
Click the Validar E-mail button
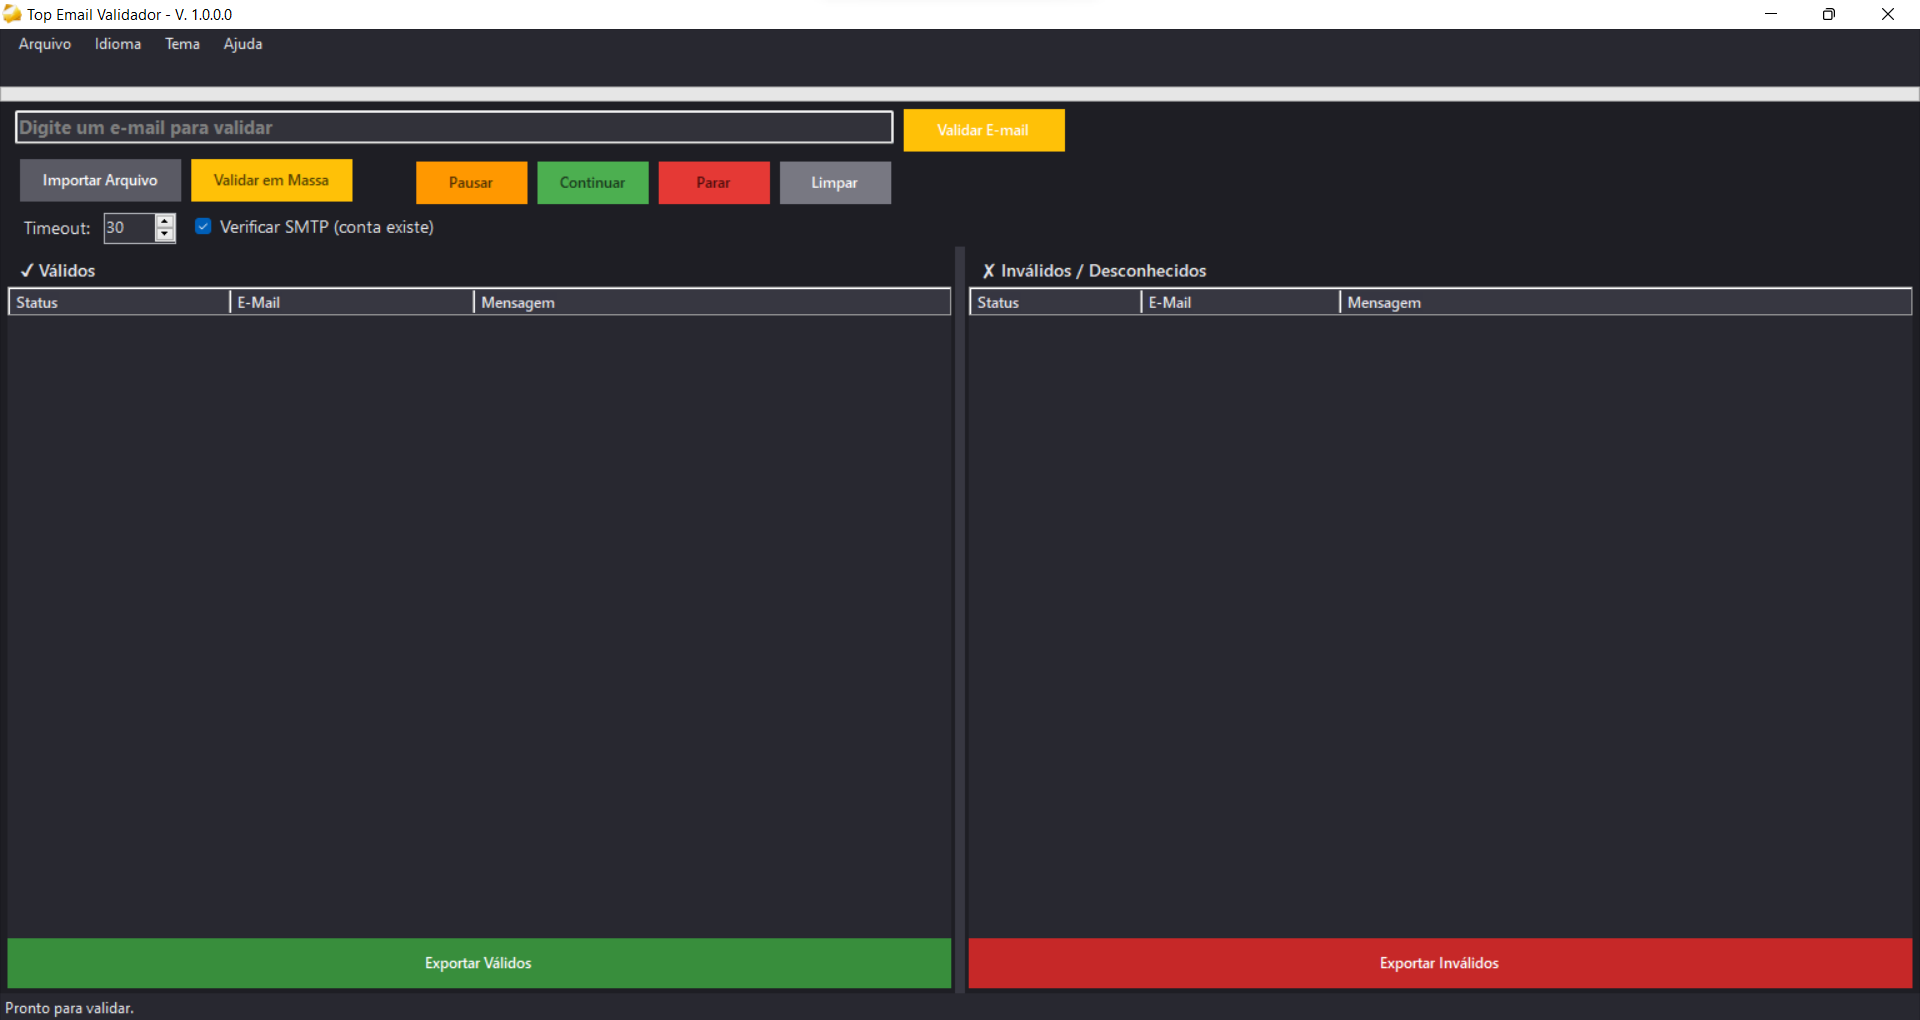pyautogui.click(x=984, y=130)
